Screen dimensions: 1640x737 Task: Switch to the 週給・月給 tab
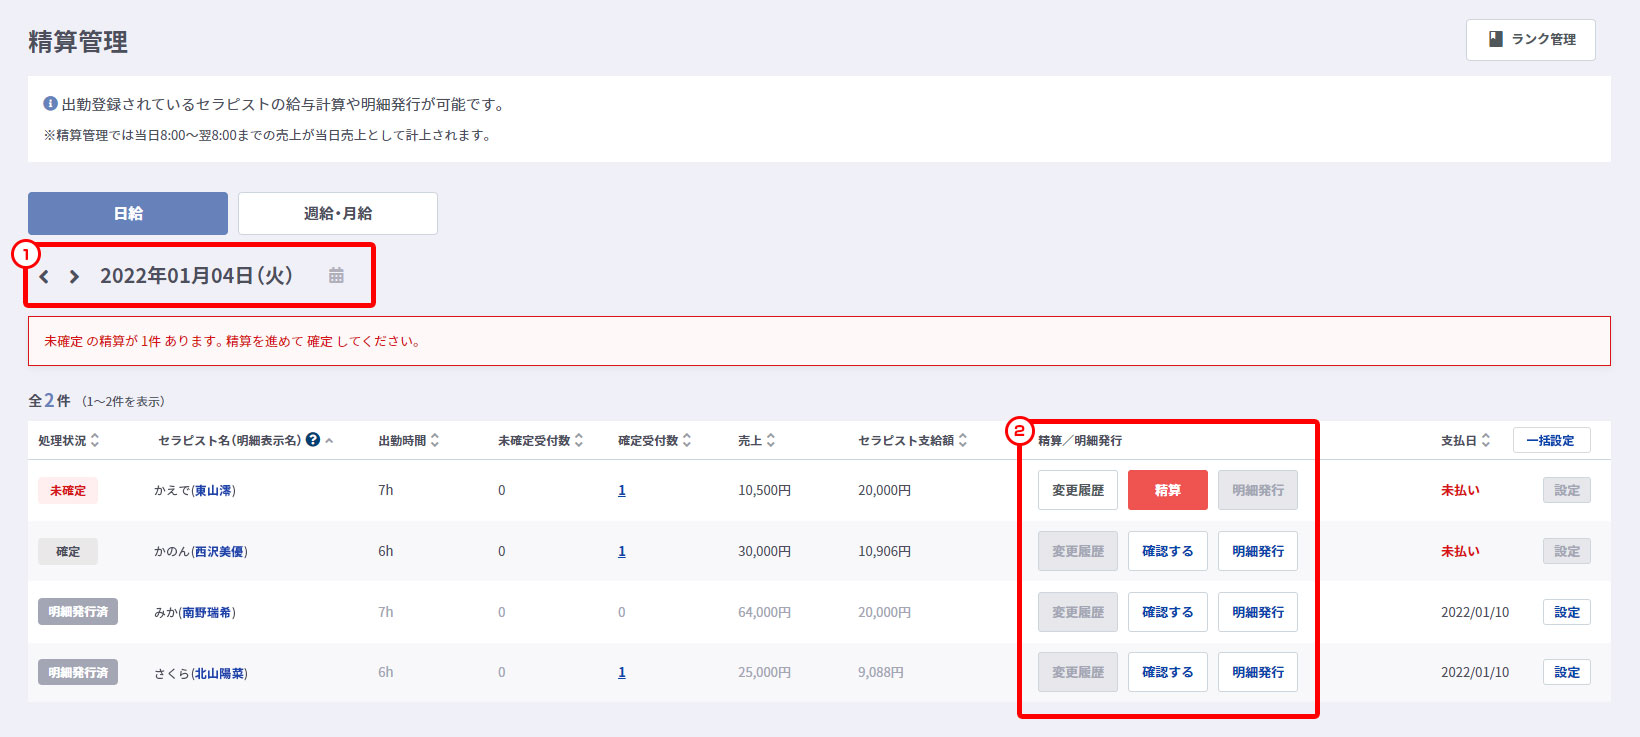pyautogui.click(x=337, y=214)
